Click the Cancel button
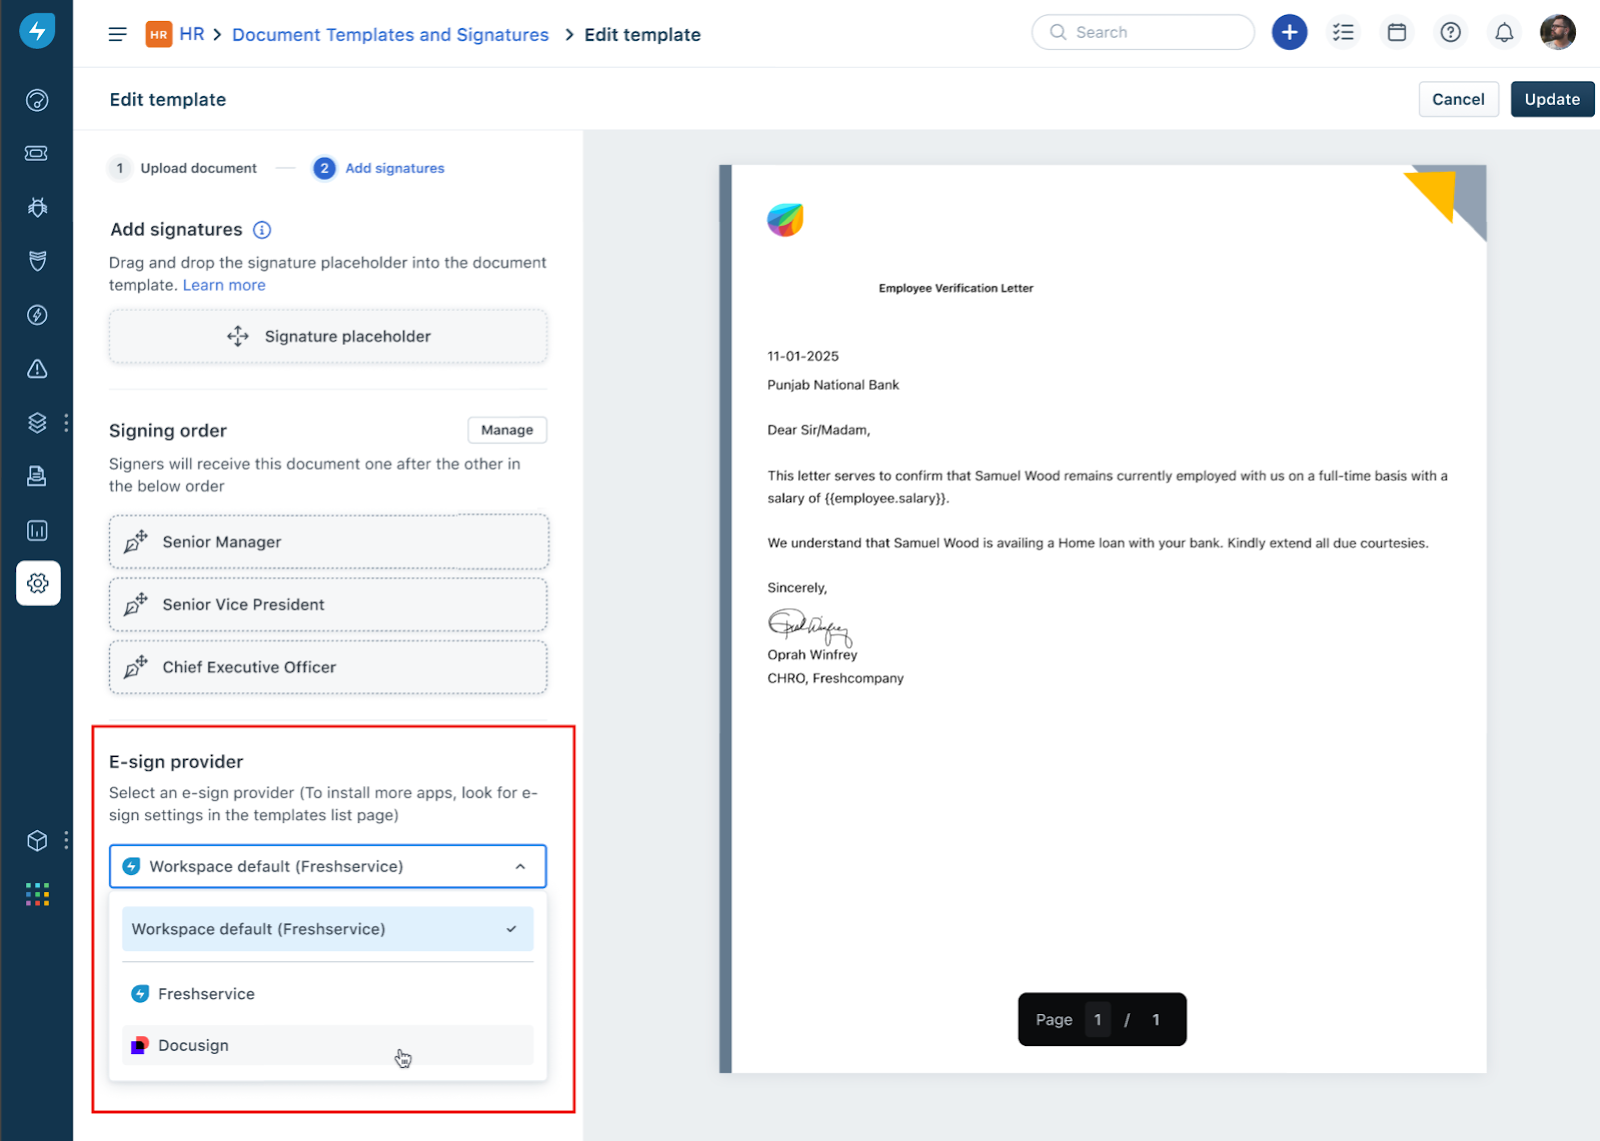 coord(1458,99)
